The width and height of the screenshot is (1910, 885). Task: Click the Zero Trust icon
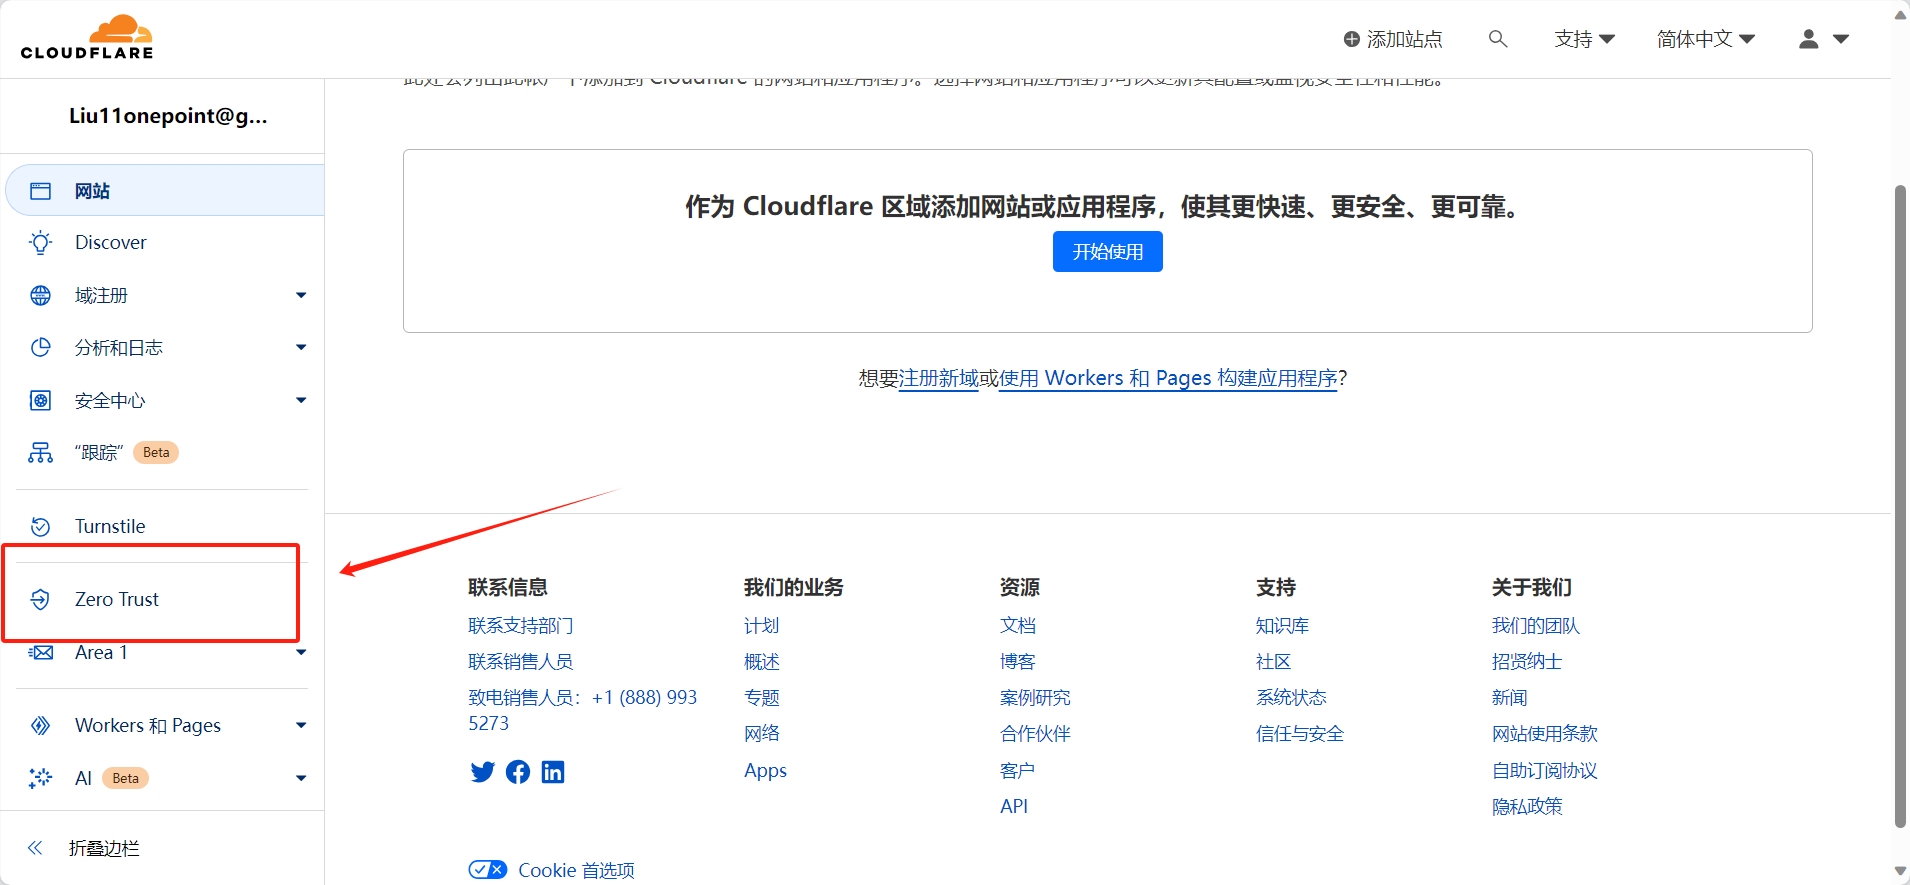point(40,599)
